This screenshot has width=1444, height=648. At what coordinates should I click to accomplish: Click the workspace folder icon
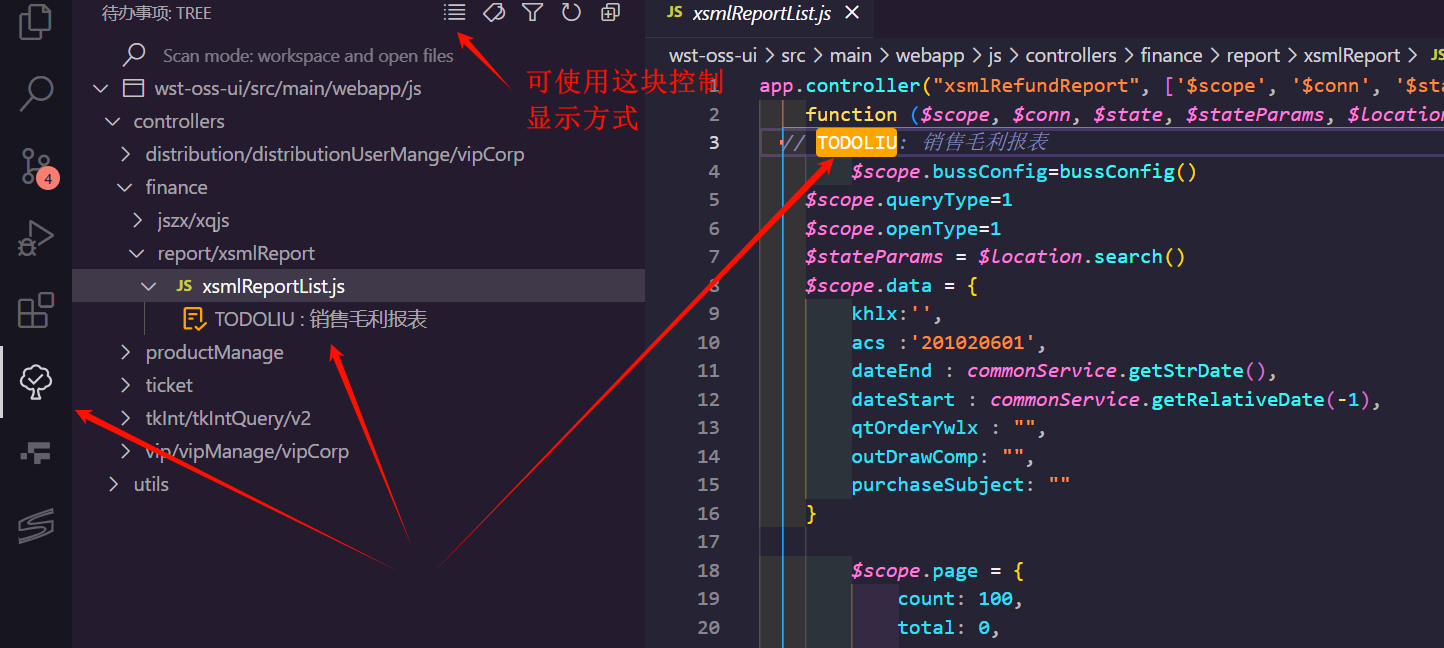coord(132,88)
